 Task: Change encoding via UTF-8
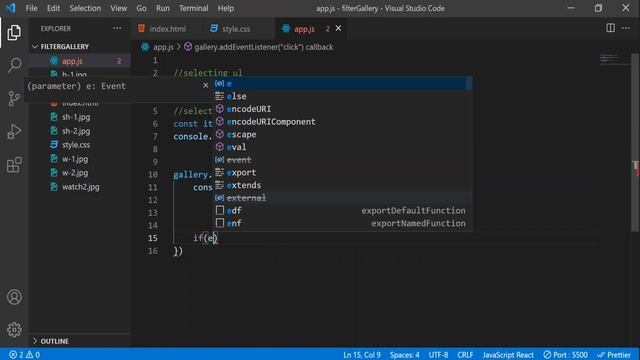click(438, 355)
